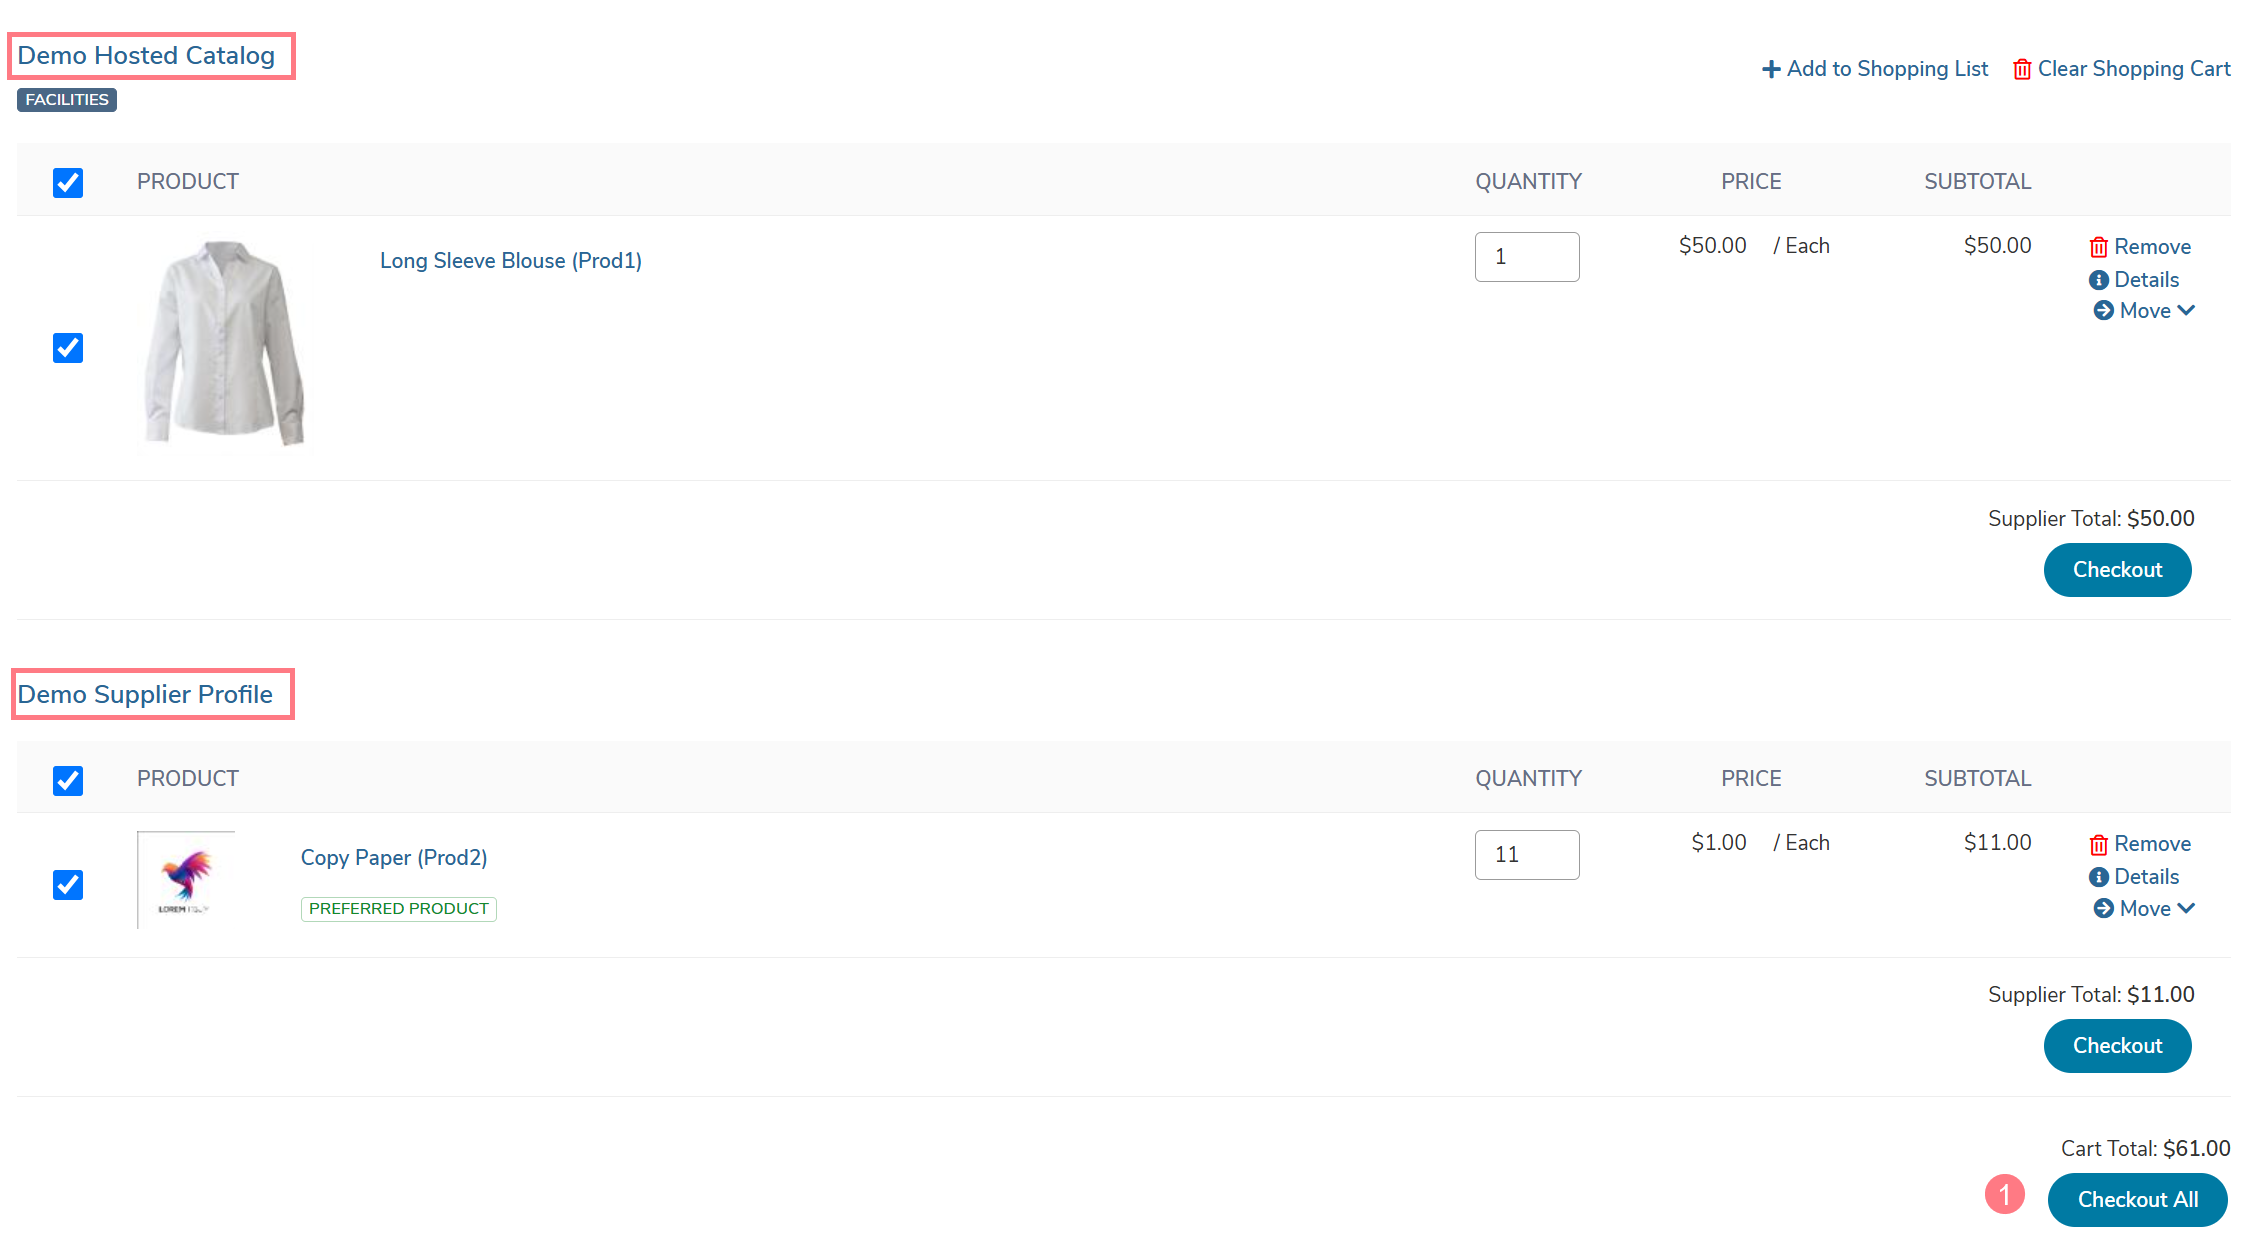Expand the Move dropdown chevron for Copy Paper
This screenshot has width=2250, height=1249.
[x=2186, y=909]
